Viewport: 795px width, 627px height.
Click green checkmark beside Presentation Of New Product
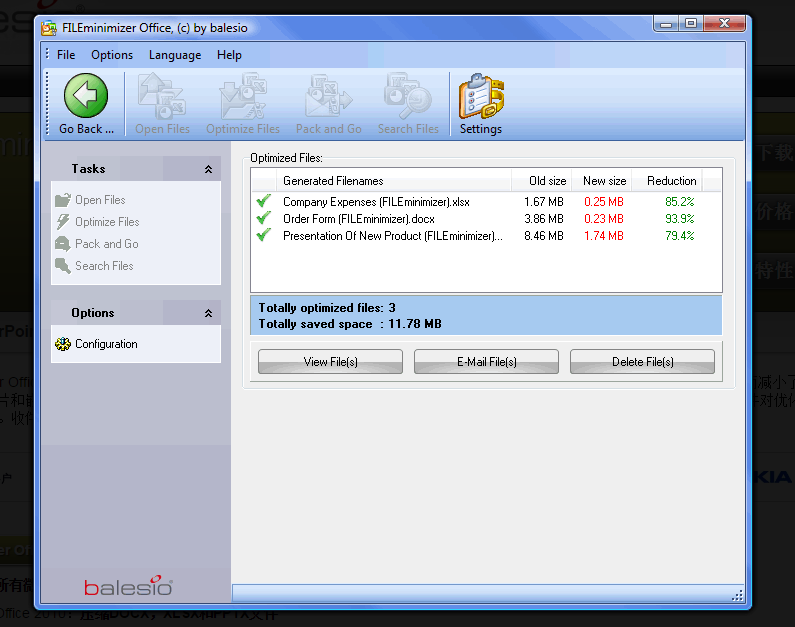(x=264, y=235)
